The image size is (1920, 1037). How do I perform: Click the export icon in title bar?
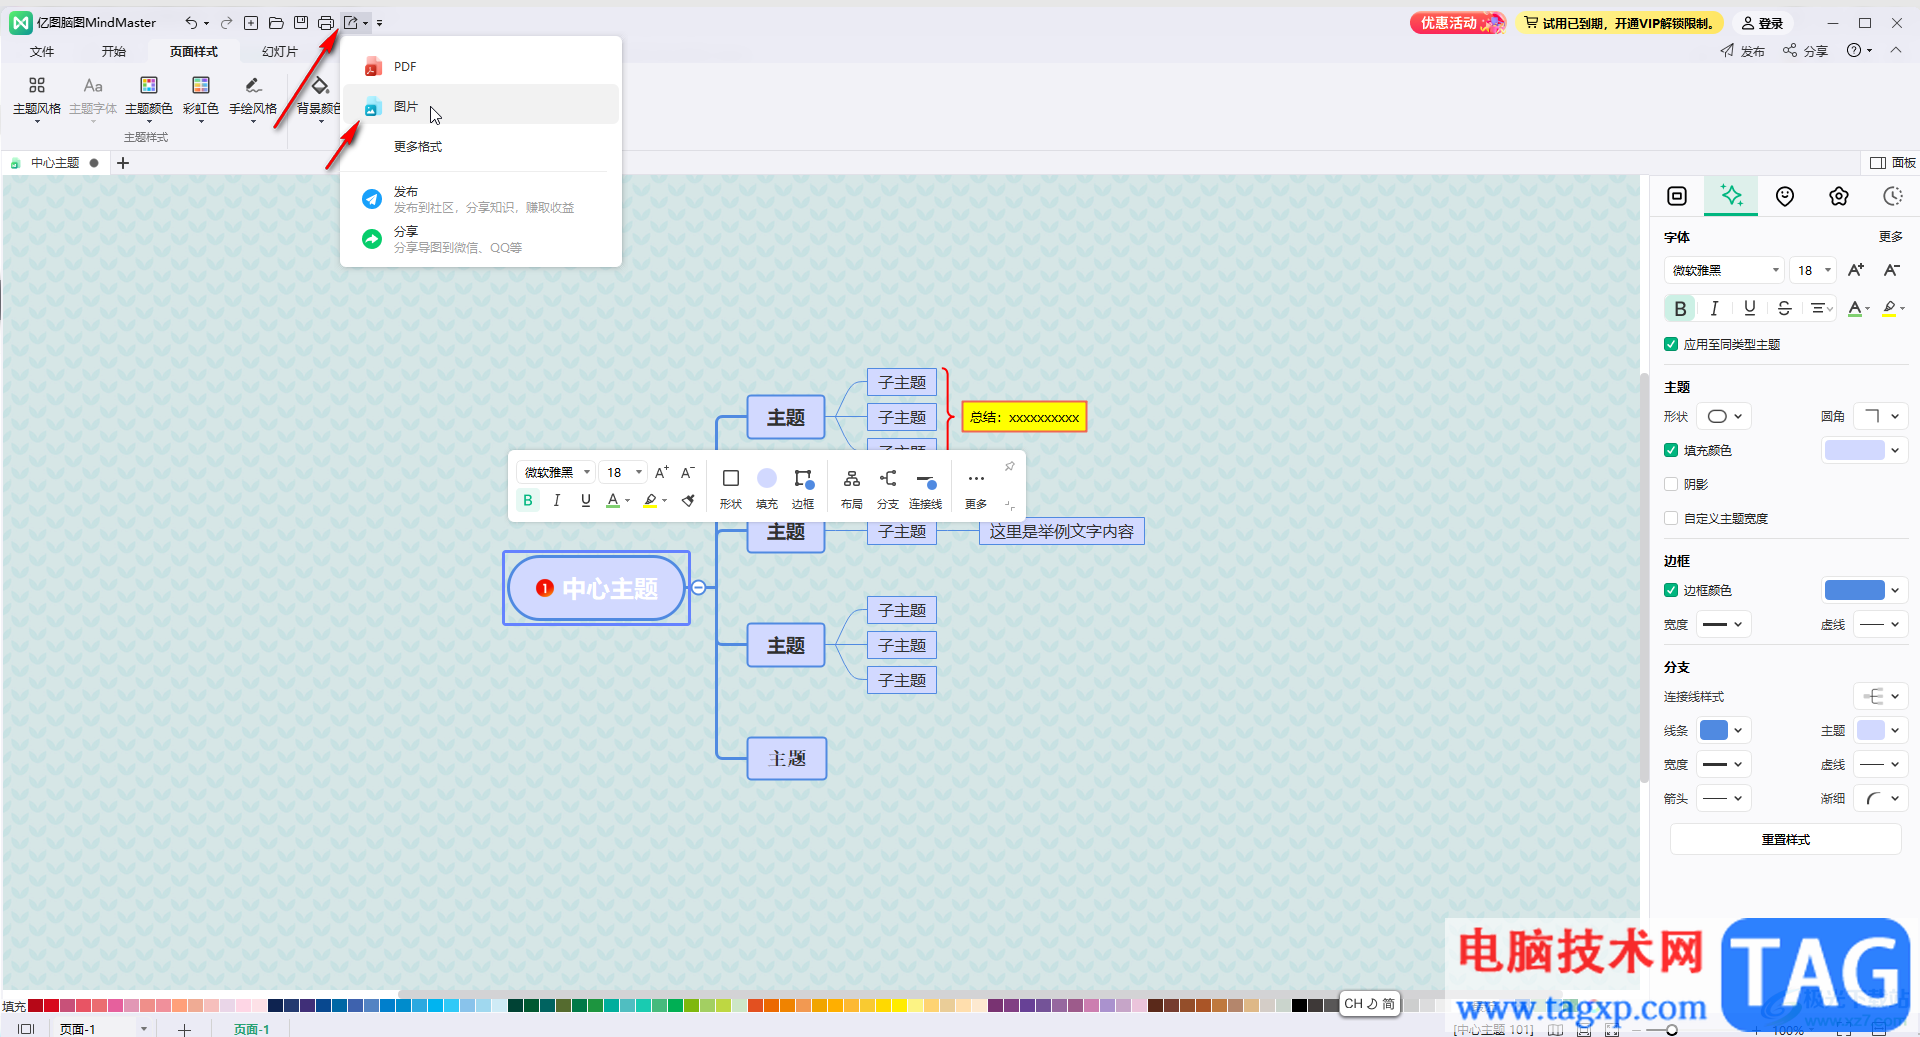coord(351,23)
